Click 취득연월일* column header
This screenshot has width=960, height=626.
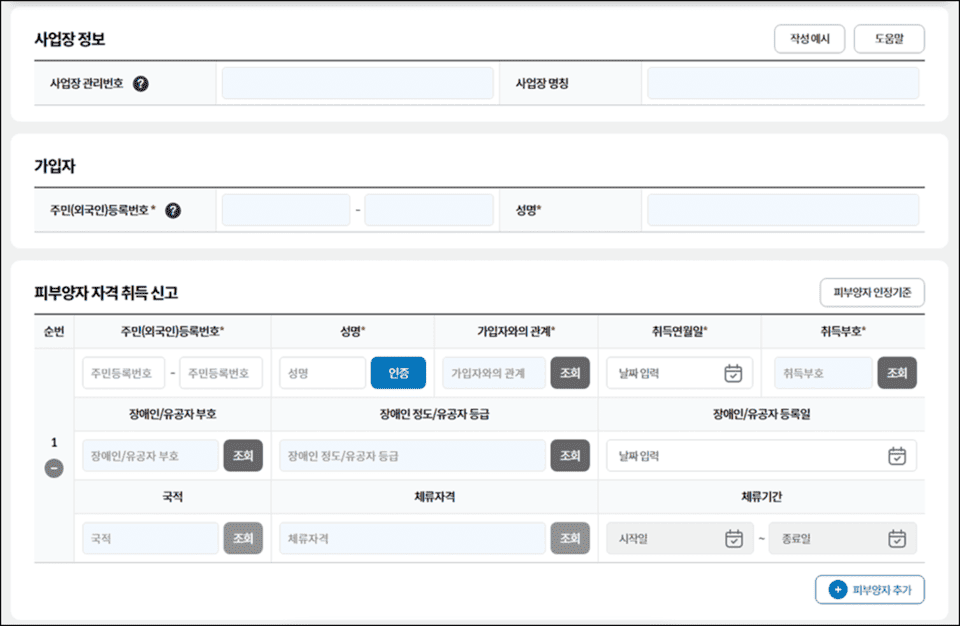click(680, 331)
